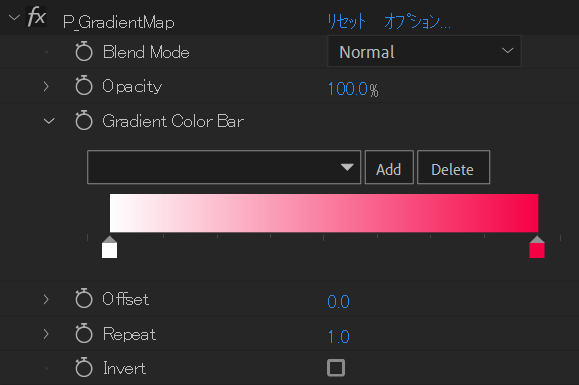Select the white gradient color stop
Viewport: 579px width, 385px height.
click(x=109, y=247)
